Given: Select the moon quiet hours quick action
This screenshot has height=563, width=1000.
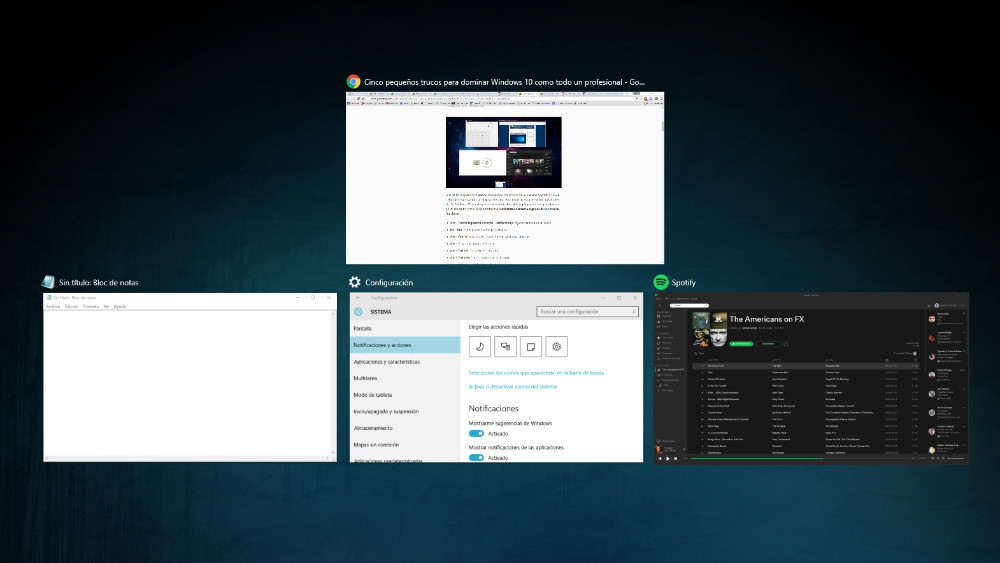Looking at the screenshot, I should 480,346.
